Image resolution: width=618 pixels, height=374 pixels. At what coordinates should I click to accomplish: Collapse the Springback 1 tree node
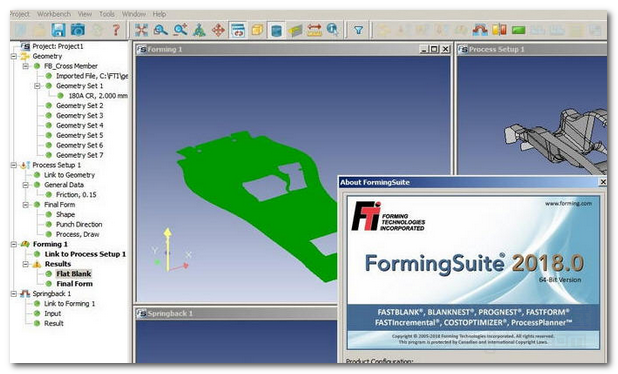pos(13,294)
